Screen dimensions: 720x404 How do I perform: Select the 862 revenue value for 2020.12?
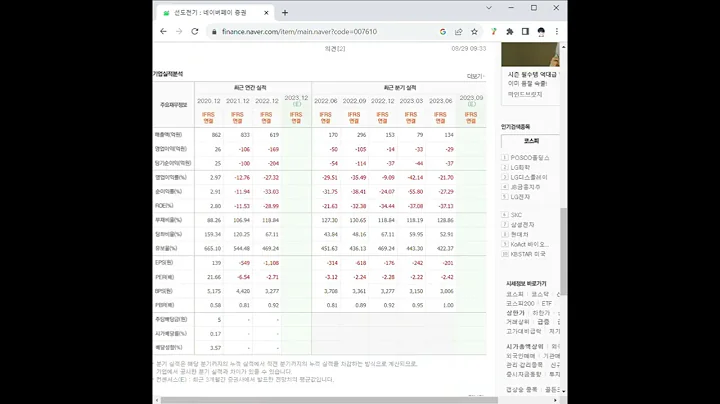(216, 135)
